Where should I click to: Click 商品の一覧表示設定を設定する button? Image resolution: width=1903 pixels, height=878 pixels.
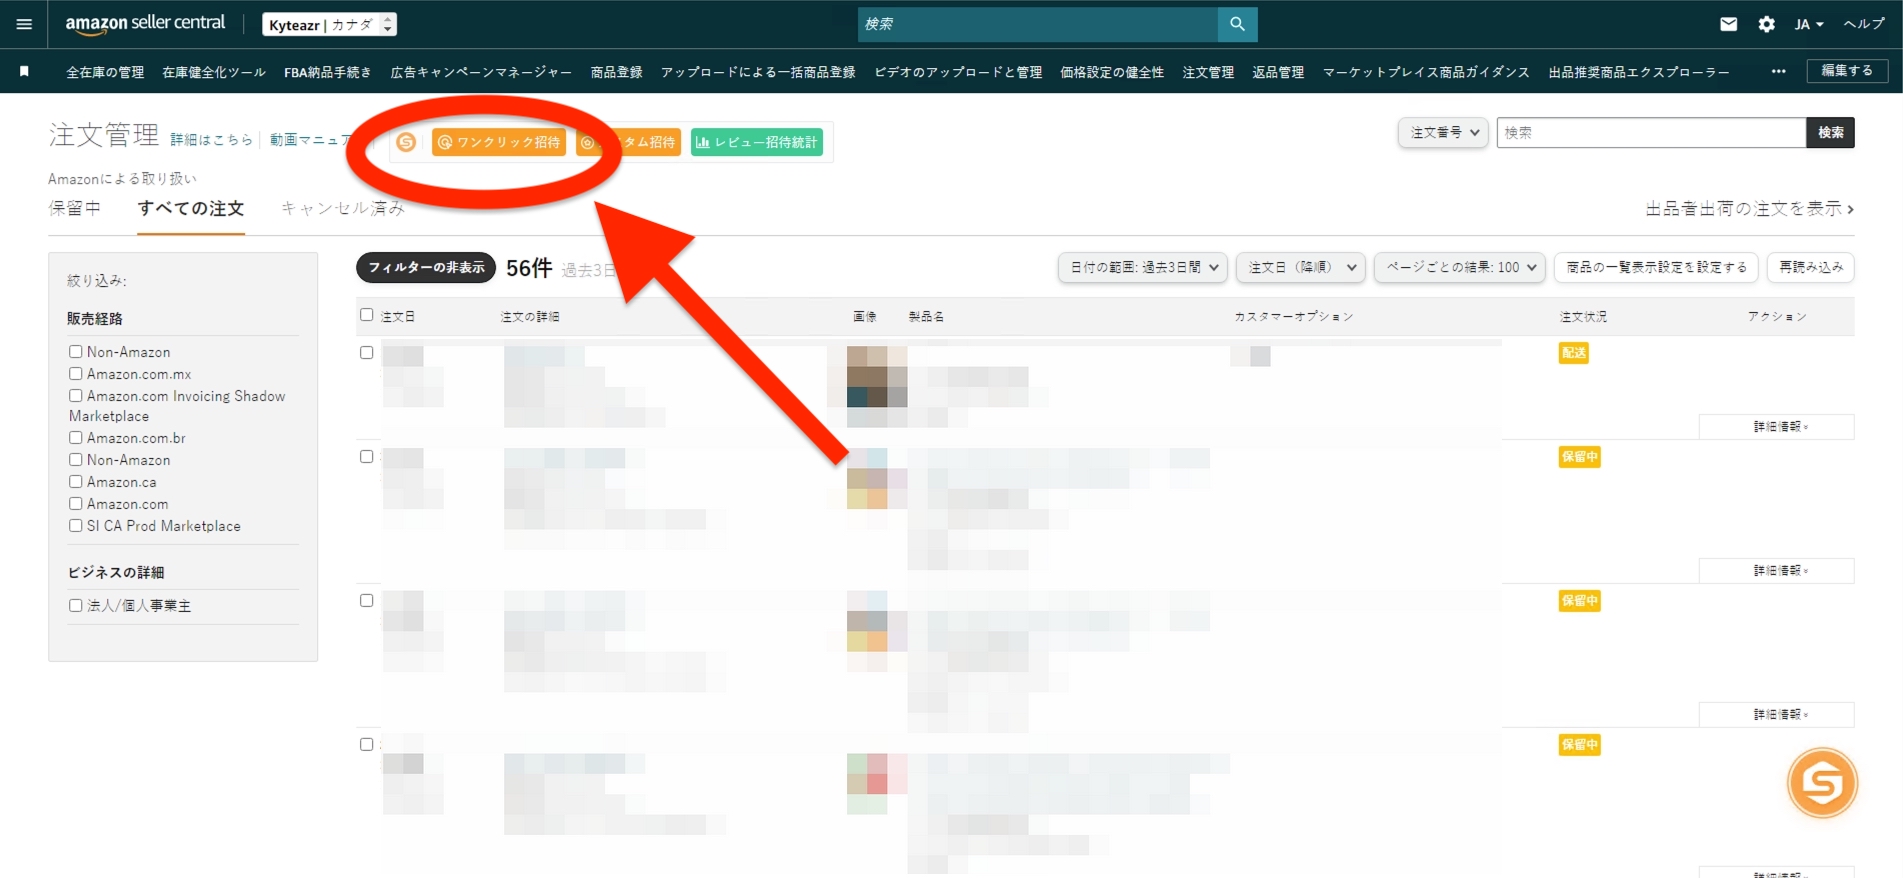point(1656,267)
